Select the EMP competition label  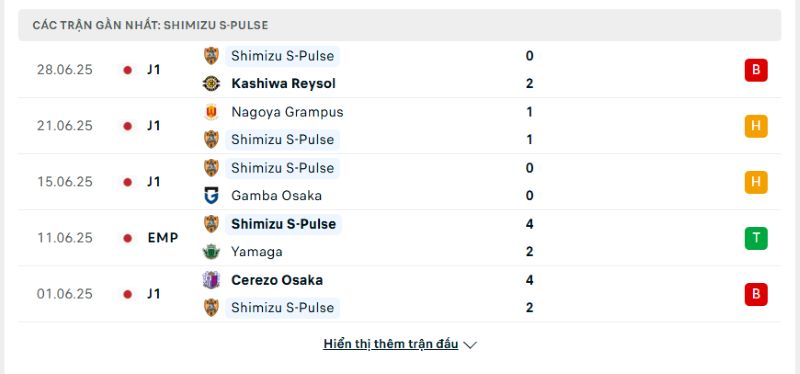point(163,238)
